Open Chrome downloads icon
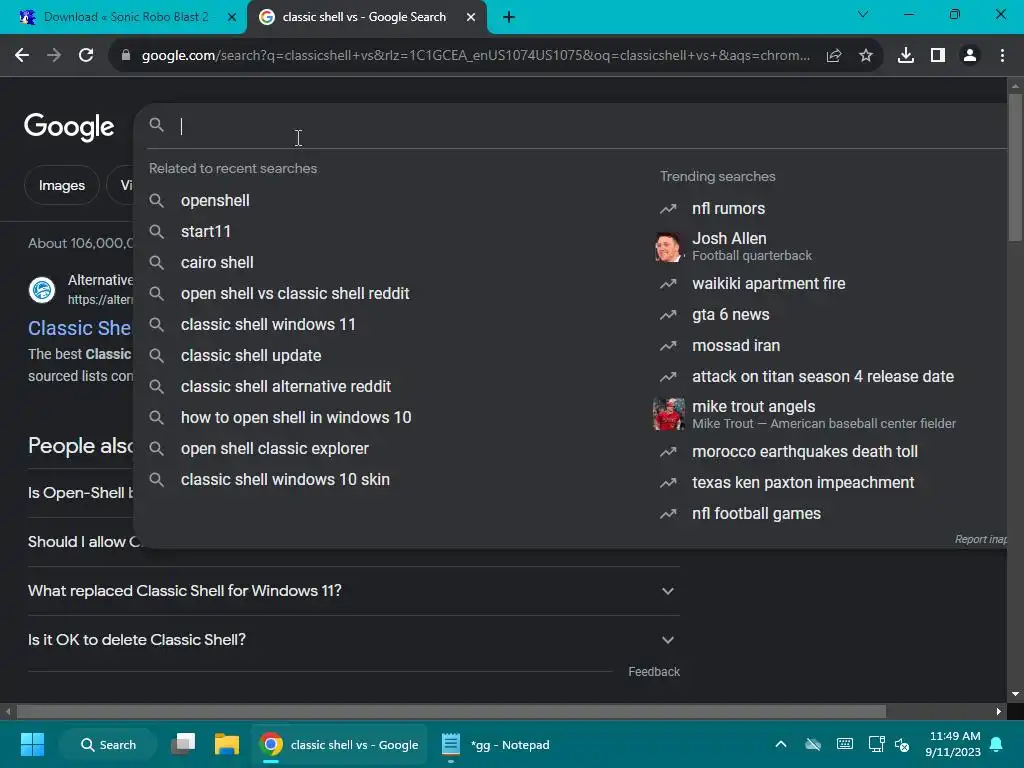The height and width of the screenshot is (768, 1024). pos(906,56)
